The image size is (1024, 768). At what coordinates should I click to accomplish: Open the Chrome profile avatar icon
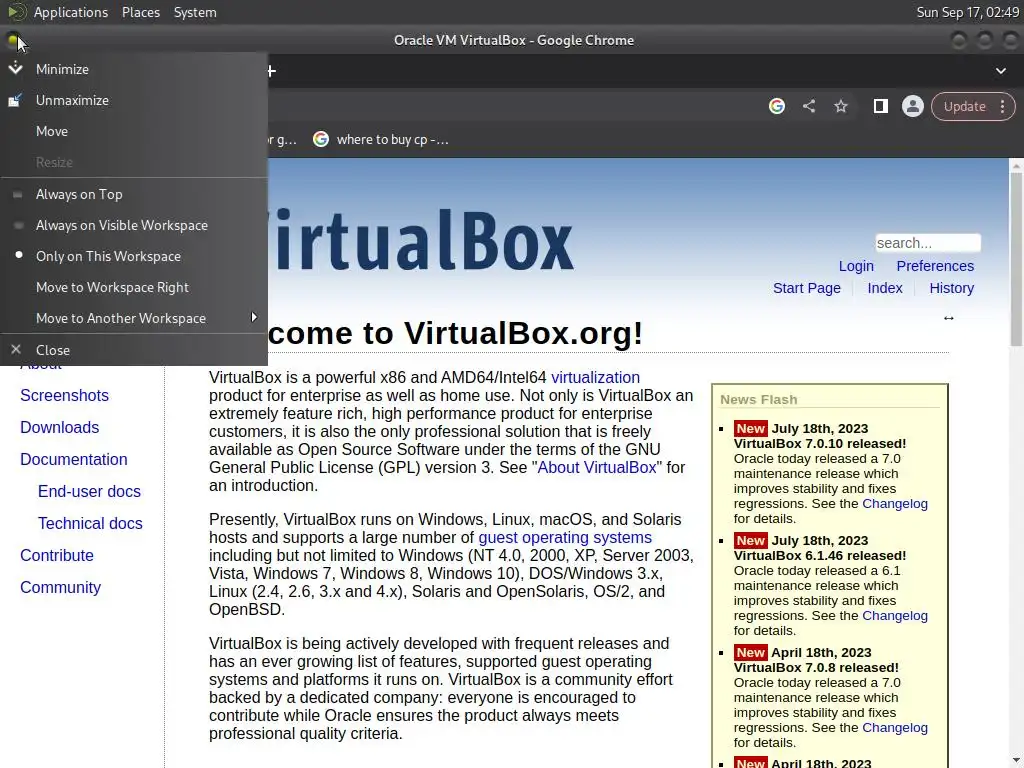point(912,106)
